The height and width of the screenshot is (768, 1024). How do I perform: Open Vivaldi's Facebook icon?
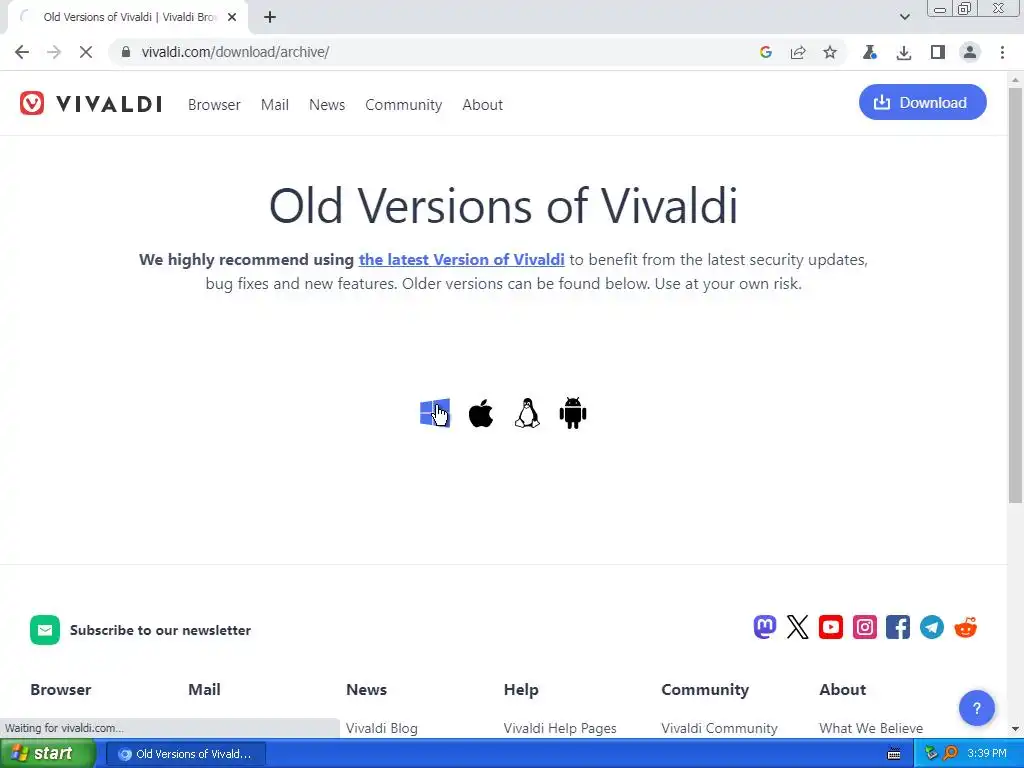898,628
